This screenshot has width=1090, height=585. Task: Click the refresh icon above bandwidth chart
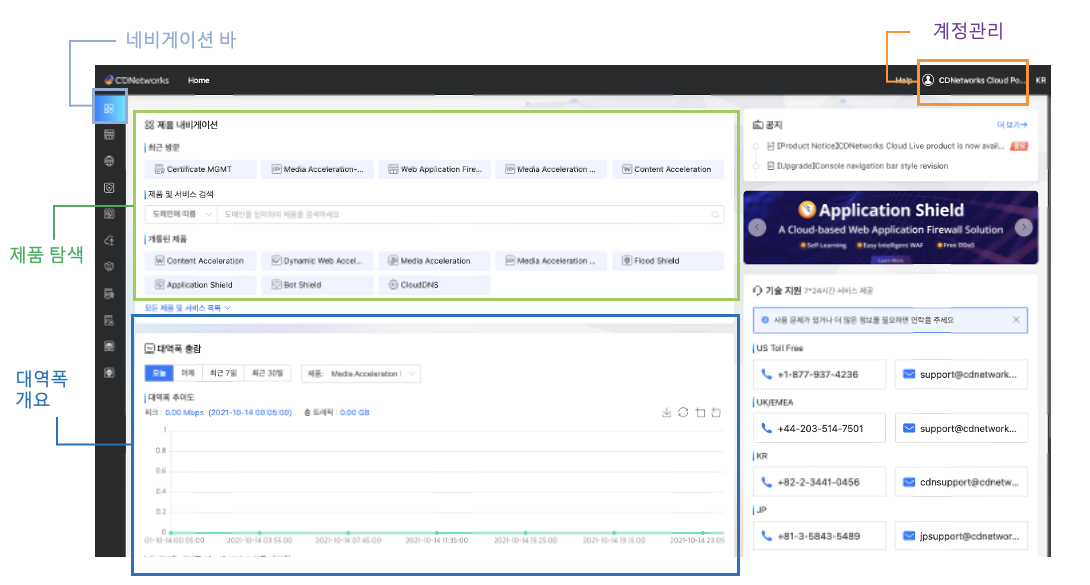pyautogui.click(x=683, y=412)
